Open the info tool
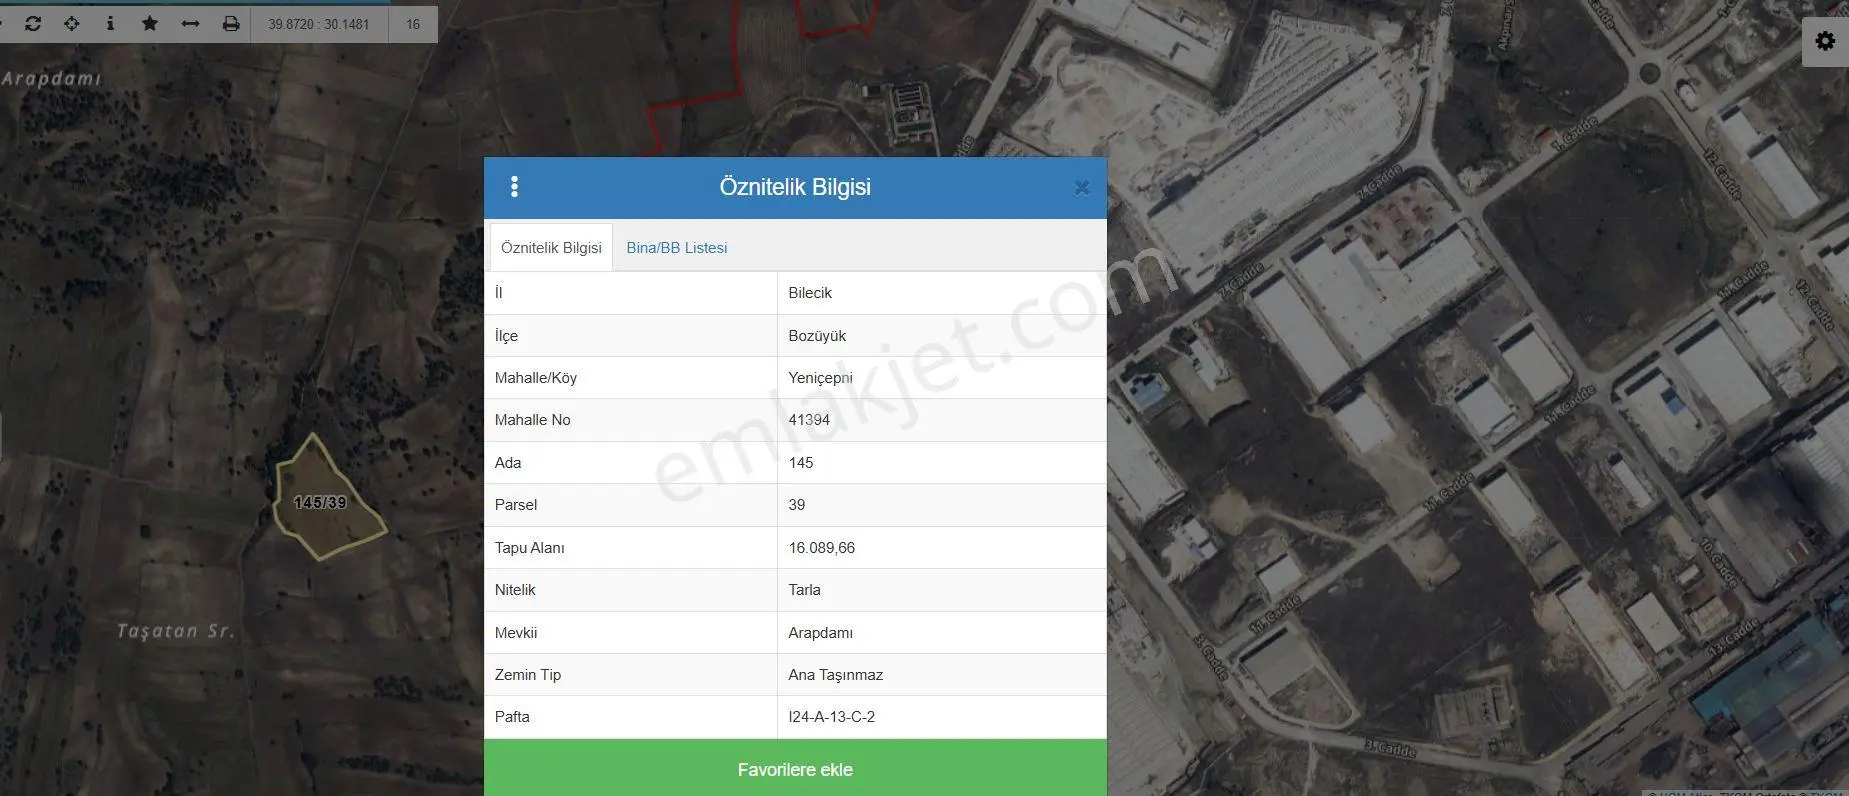1849x796 pixels. click(x=110, y=23)
